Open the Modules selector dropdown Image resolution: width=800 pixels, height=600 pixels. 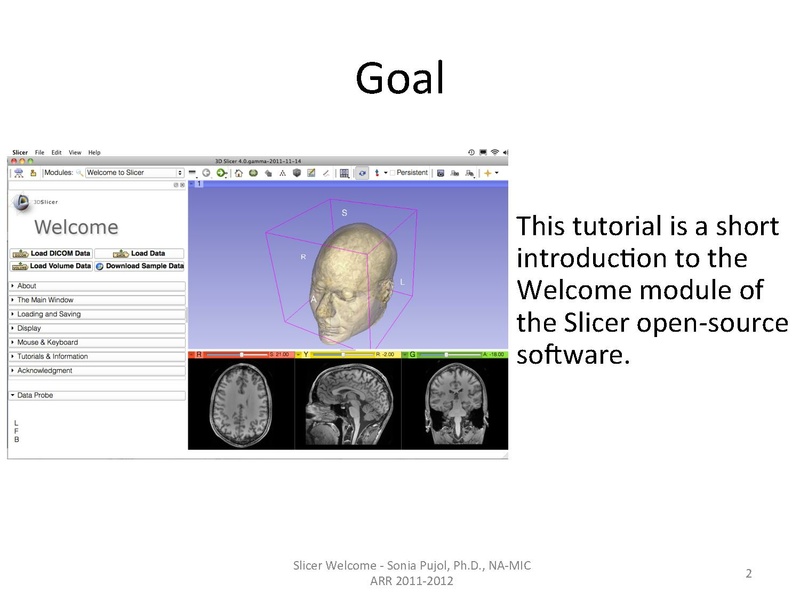coord(134,173)
